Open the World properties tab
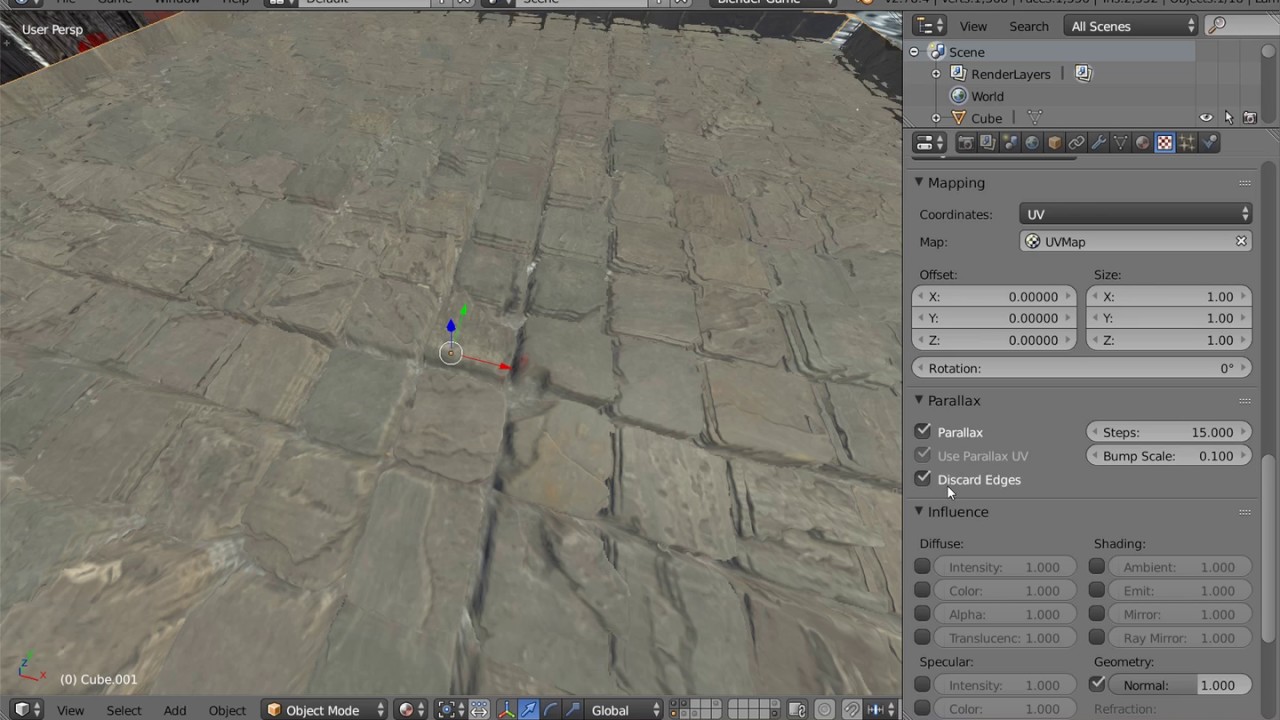1280x720 pixels. [x=1032, y=143]
